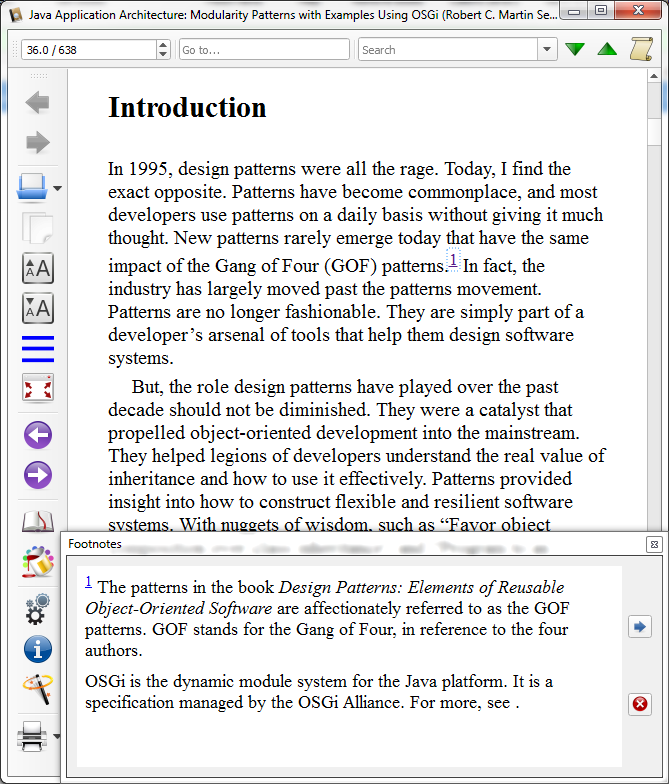The image size is (669, 784).
Task: Minimize the ebook viewer window
Action: point(574,11)
